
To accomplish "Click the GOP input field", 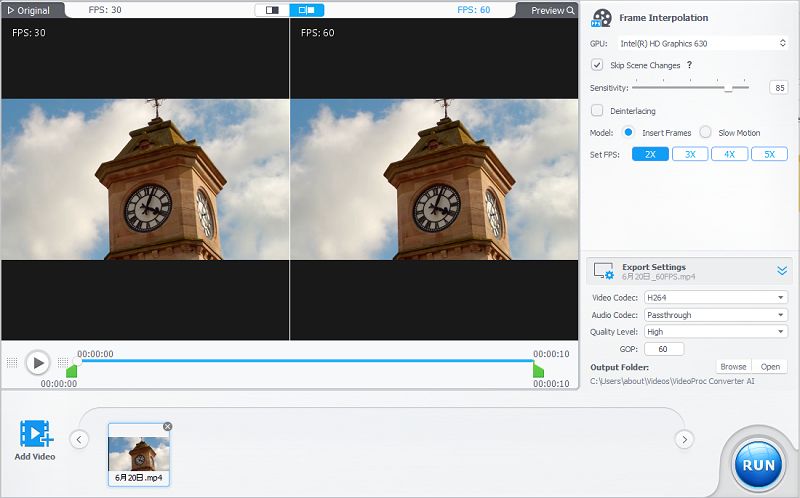I will tap(664, 349).
